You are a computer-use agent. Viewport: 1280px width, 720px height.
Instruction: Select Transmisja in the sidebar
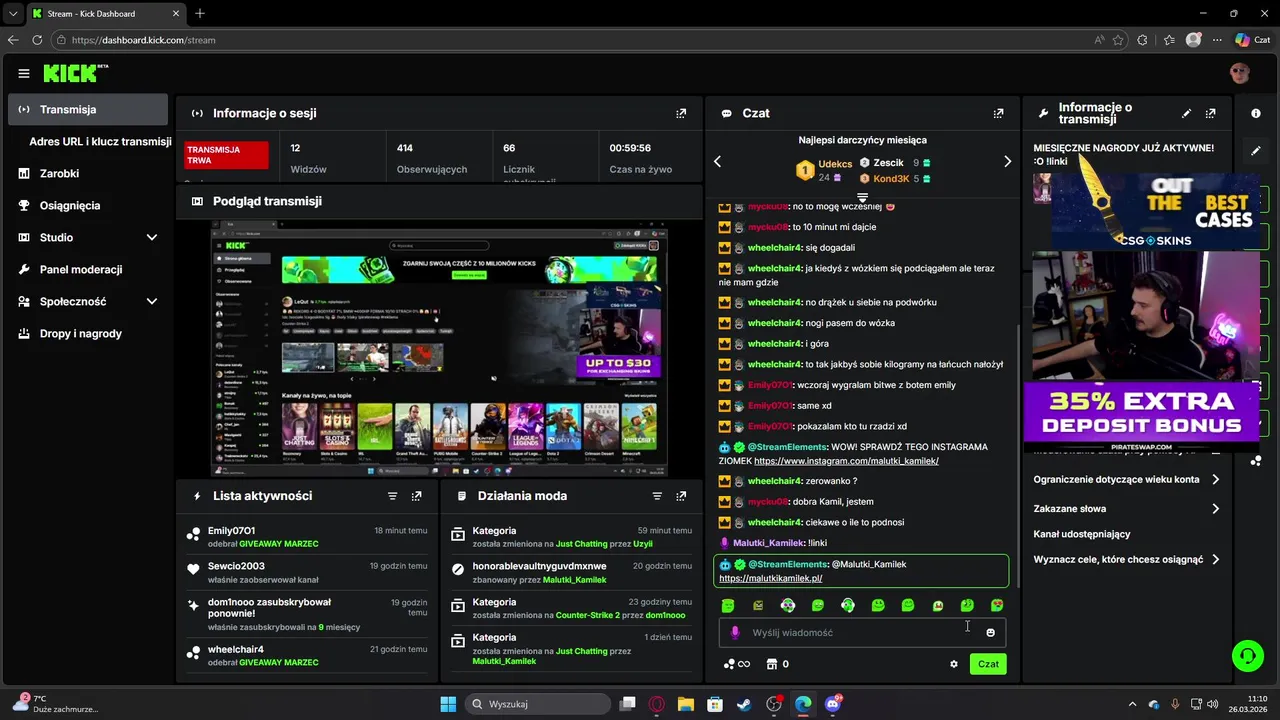(x=88, y=109)
